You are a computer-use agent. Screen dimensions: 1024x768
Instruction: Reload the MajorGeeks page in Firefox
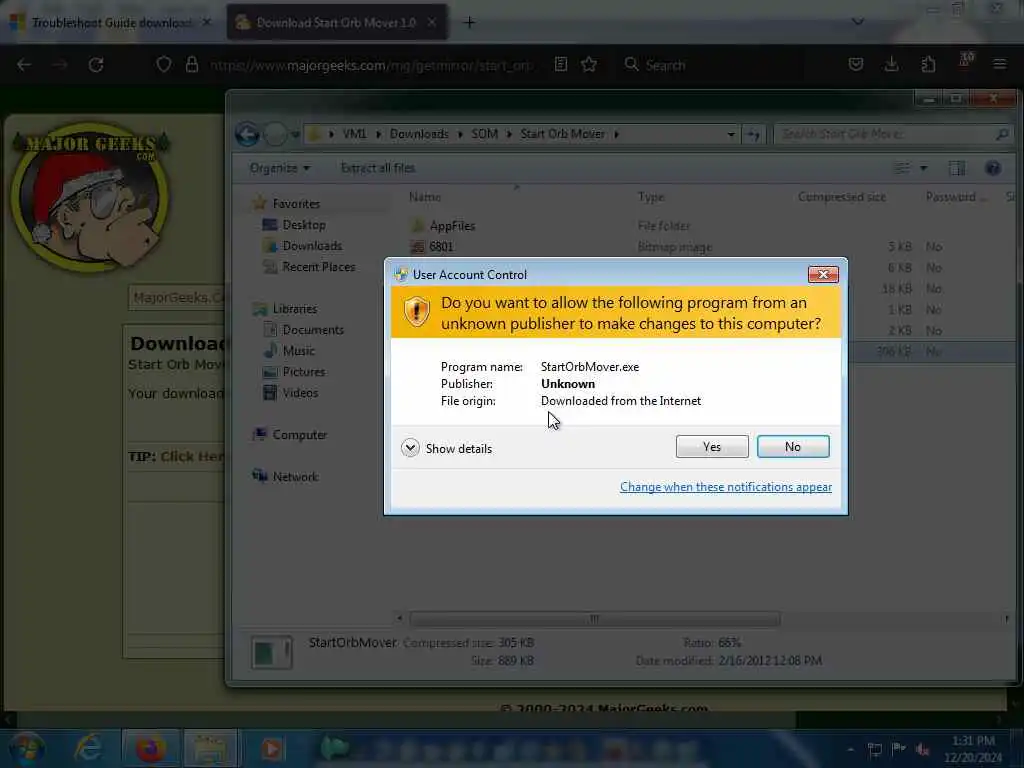point(96,65)
